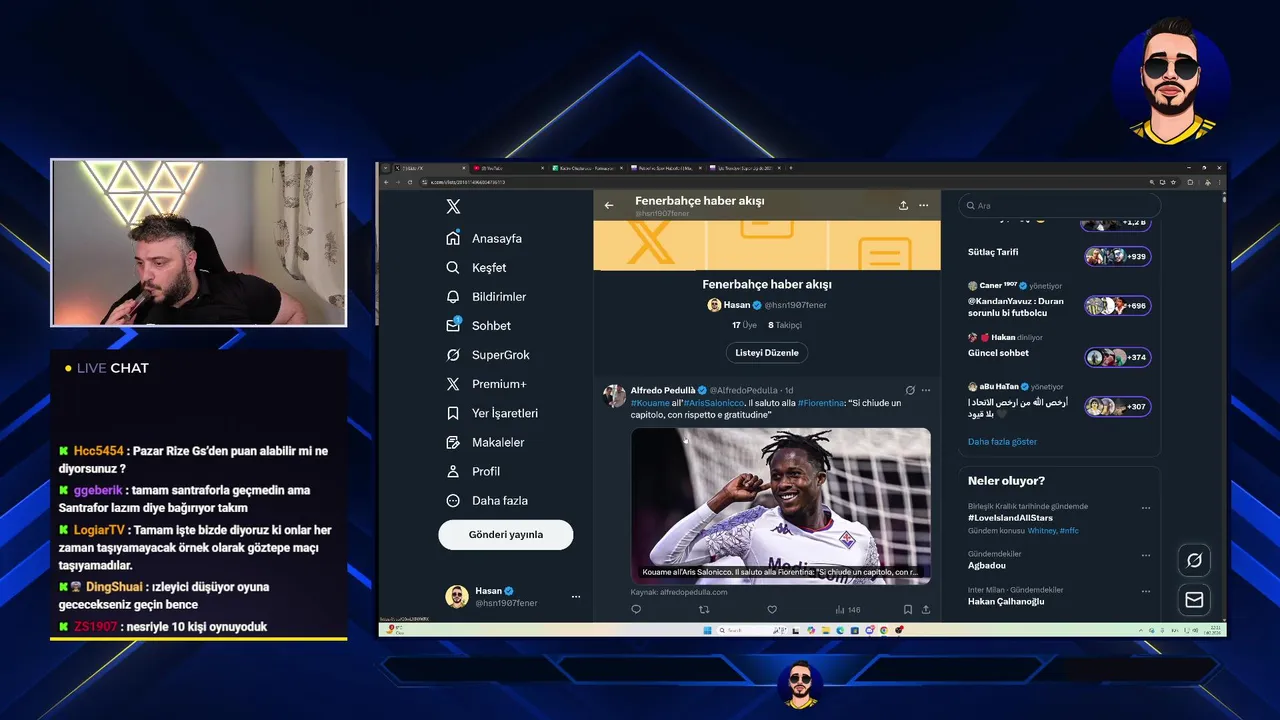Open Anasayfa home page
The width and height of the screenshot is (1280, 720).
[484, 238]
